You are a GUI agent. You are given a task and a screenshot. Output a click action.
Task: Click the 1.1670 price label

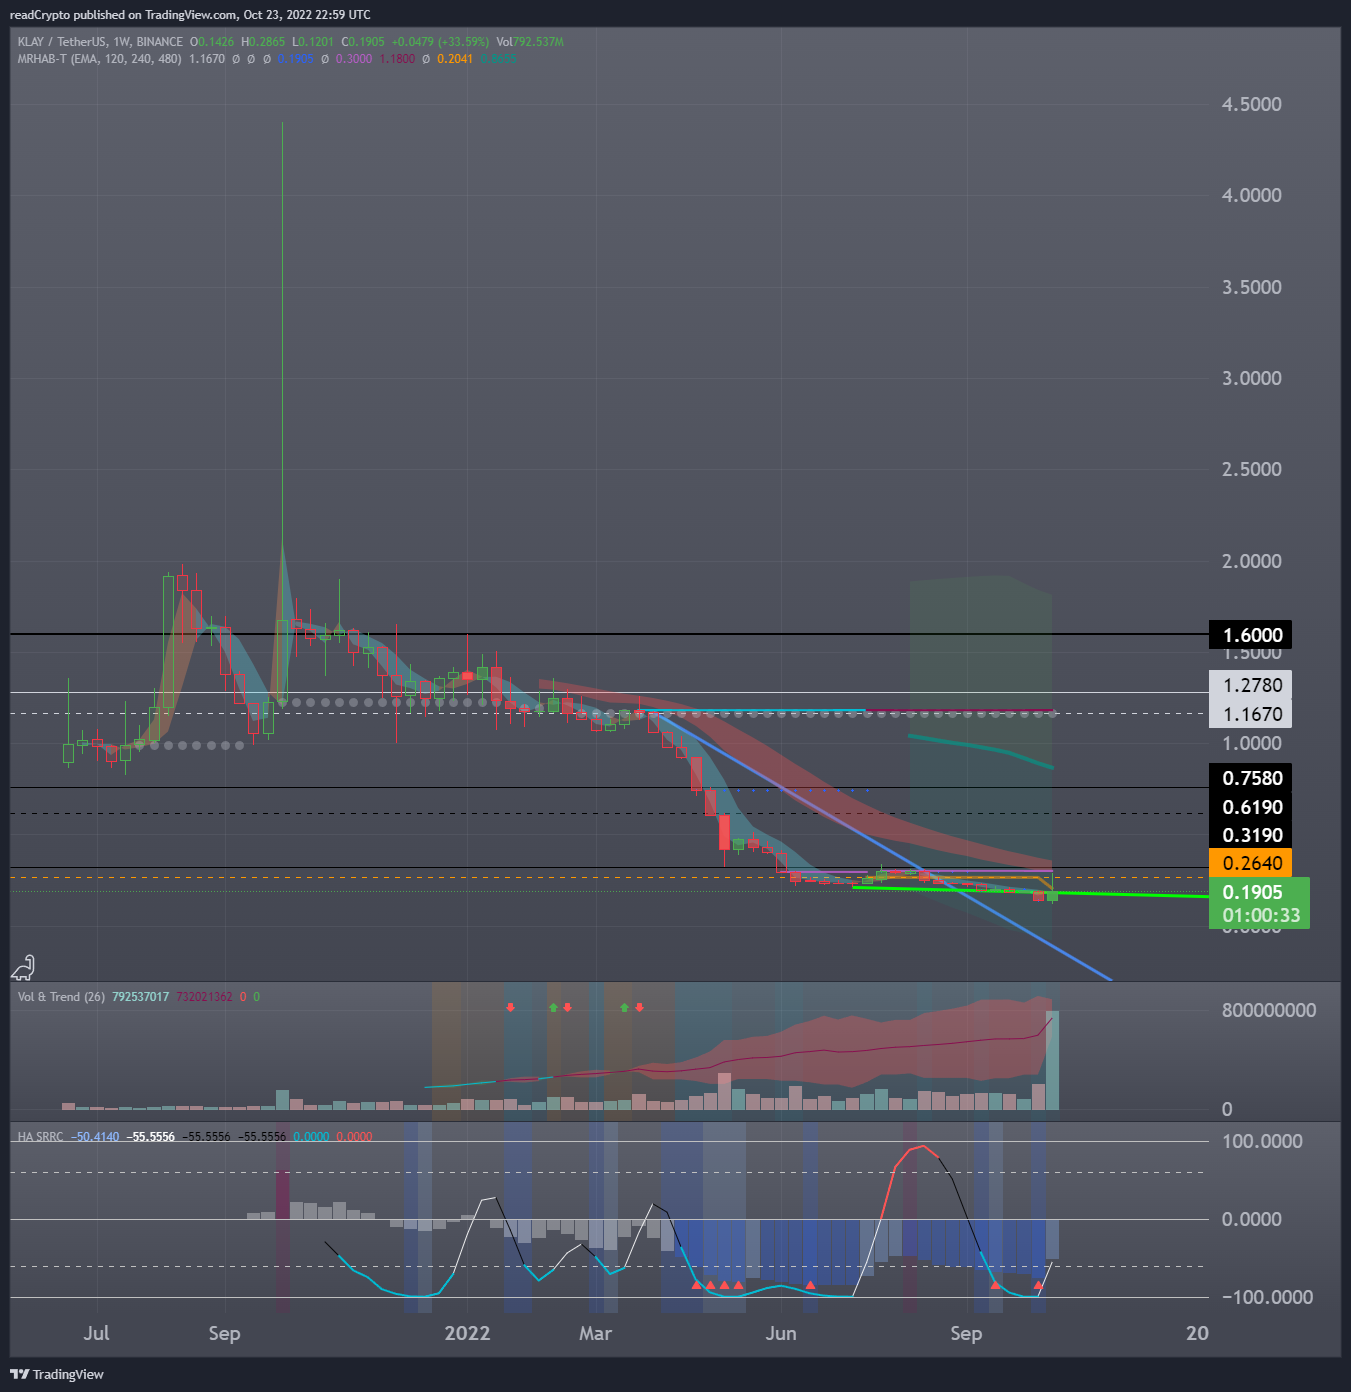pyautogui.click(x=1252, y=714)
